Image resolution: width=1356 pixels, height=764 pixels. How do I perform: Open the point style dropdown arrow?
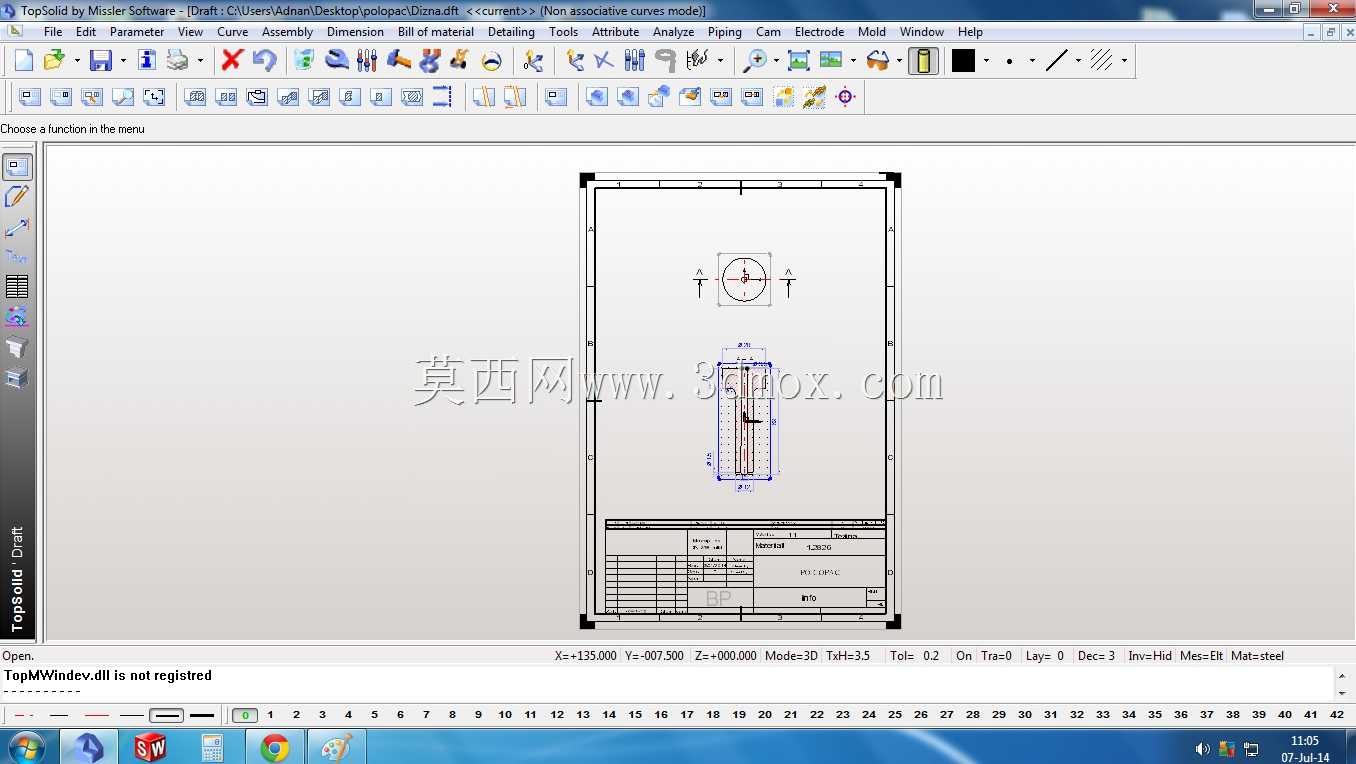1032,61
